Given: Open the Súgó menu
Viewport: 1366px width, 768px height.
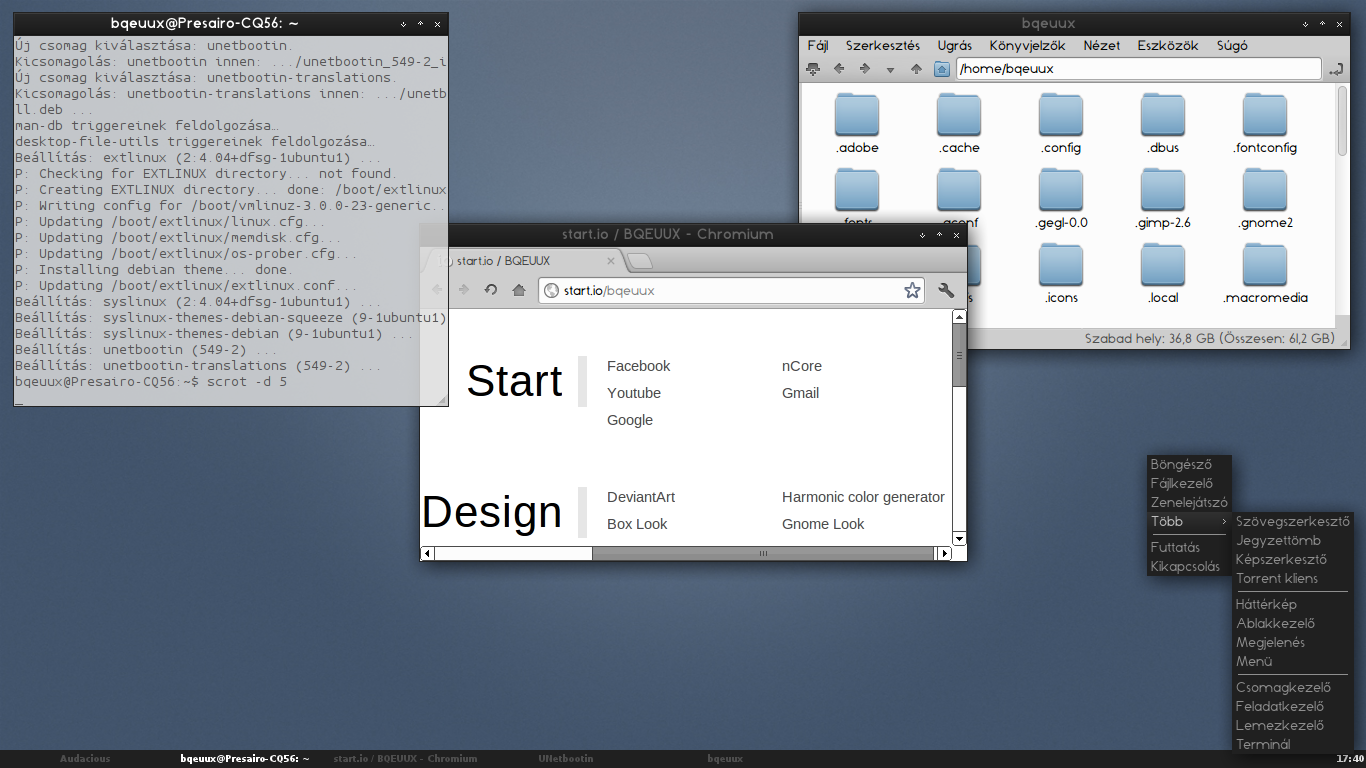Looking at the screenshot, I should (1232, 45).
